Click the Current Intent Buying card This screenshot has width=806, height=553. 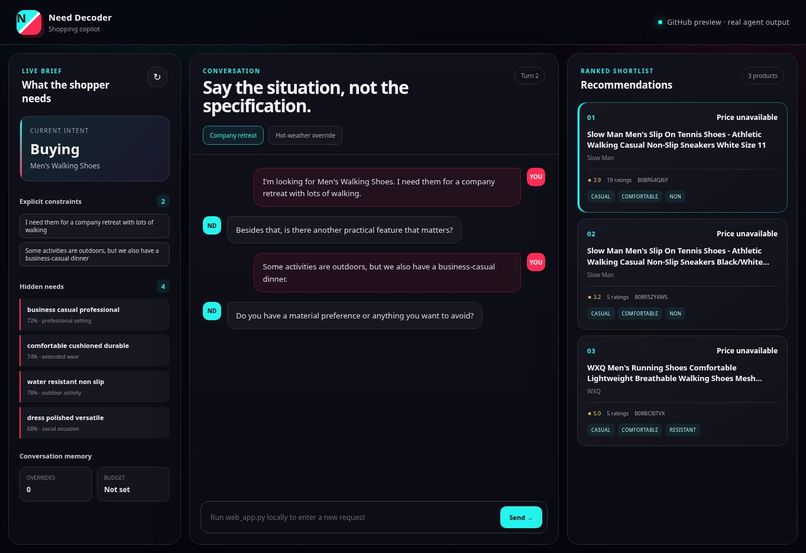pos(95,149)
